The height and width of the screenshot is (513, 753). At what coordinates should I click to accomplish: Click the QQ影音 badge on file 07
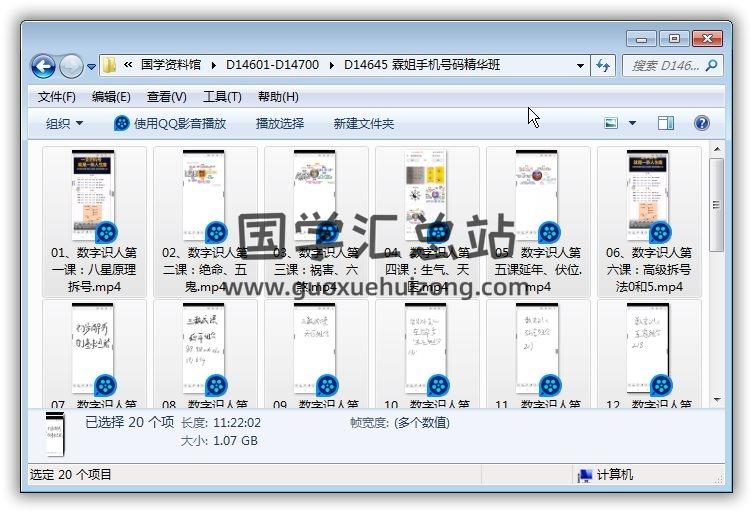106,386
